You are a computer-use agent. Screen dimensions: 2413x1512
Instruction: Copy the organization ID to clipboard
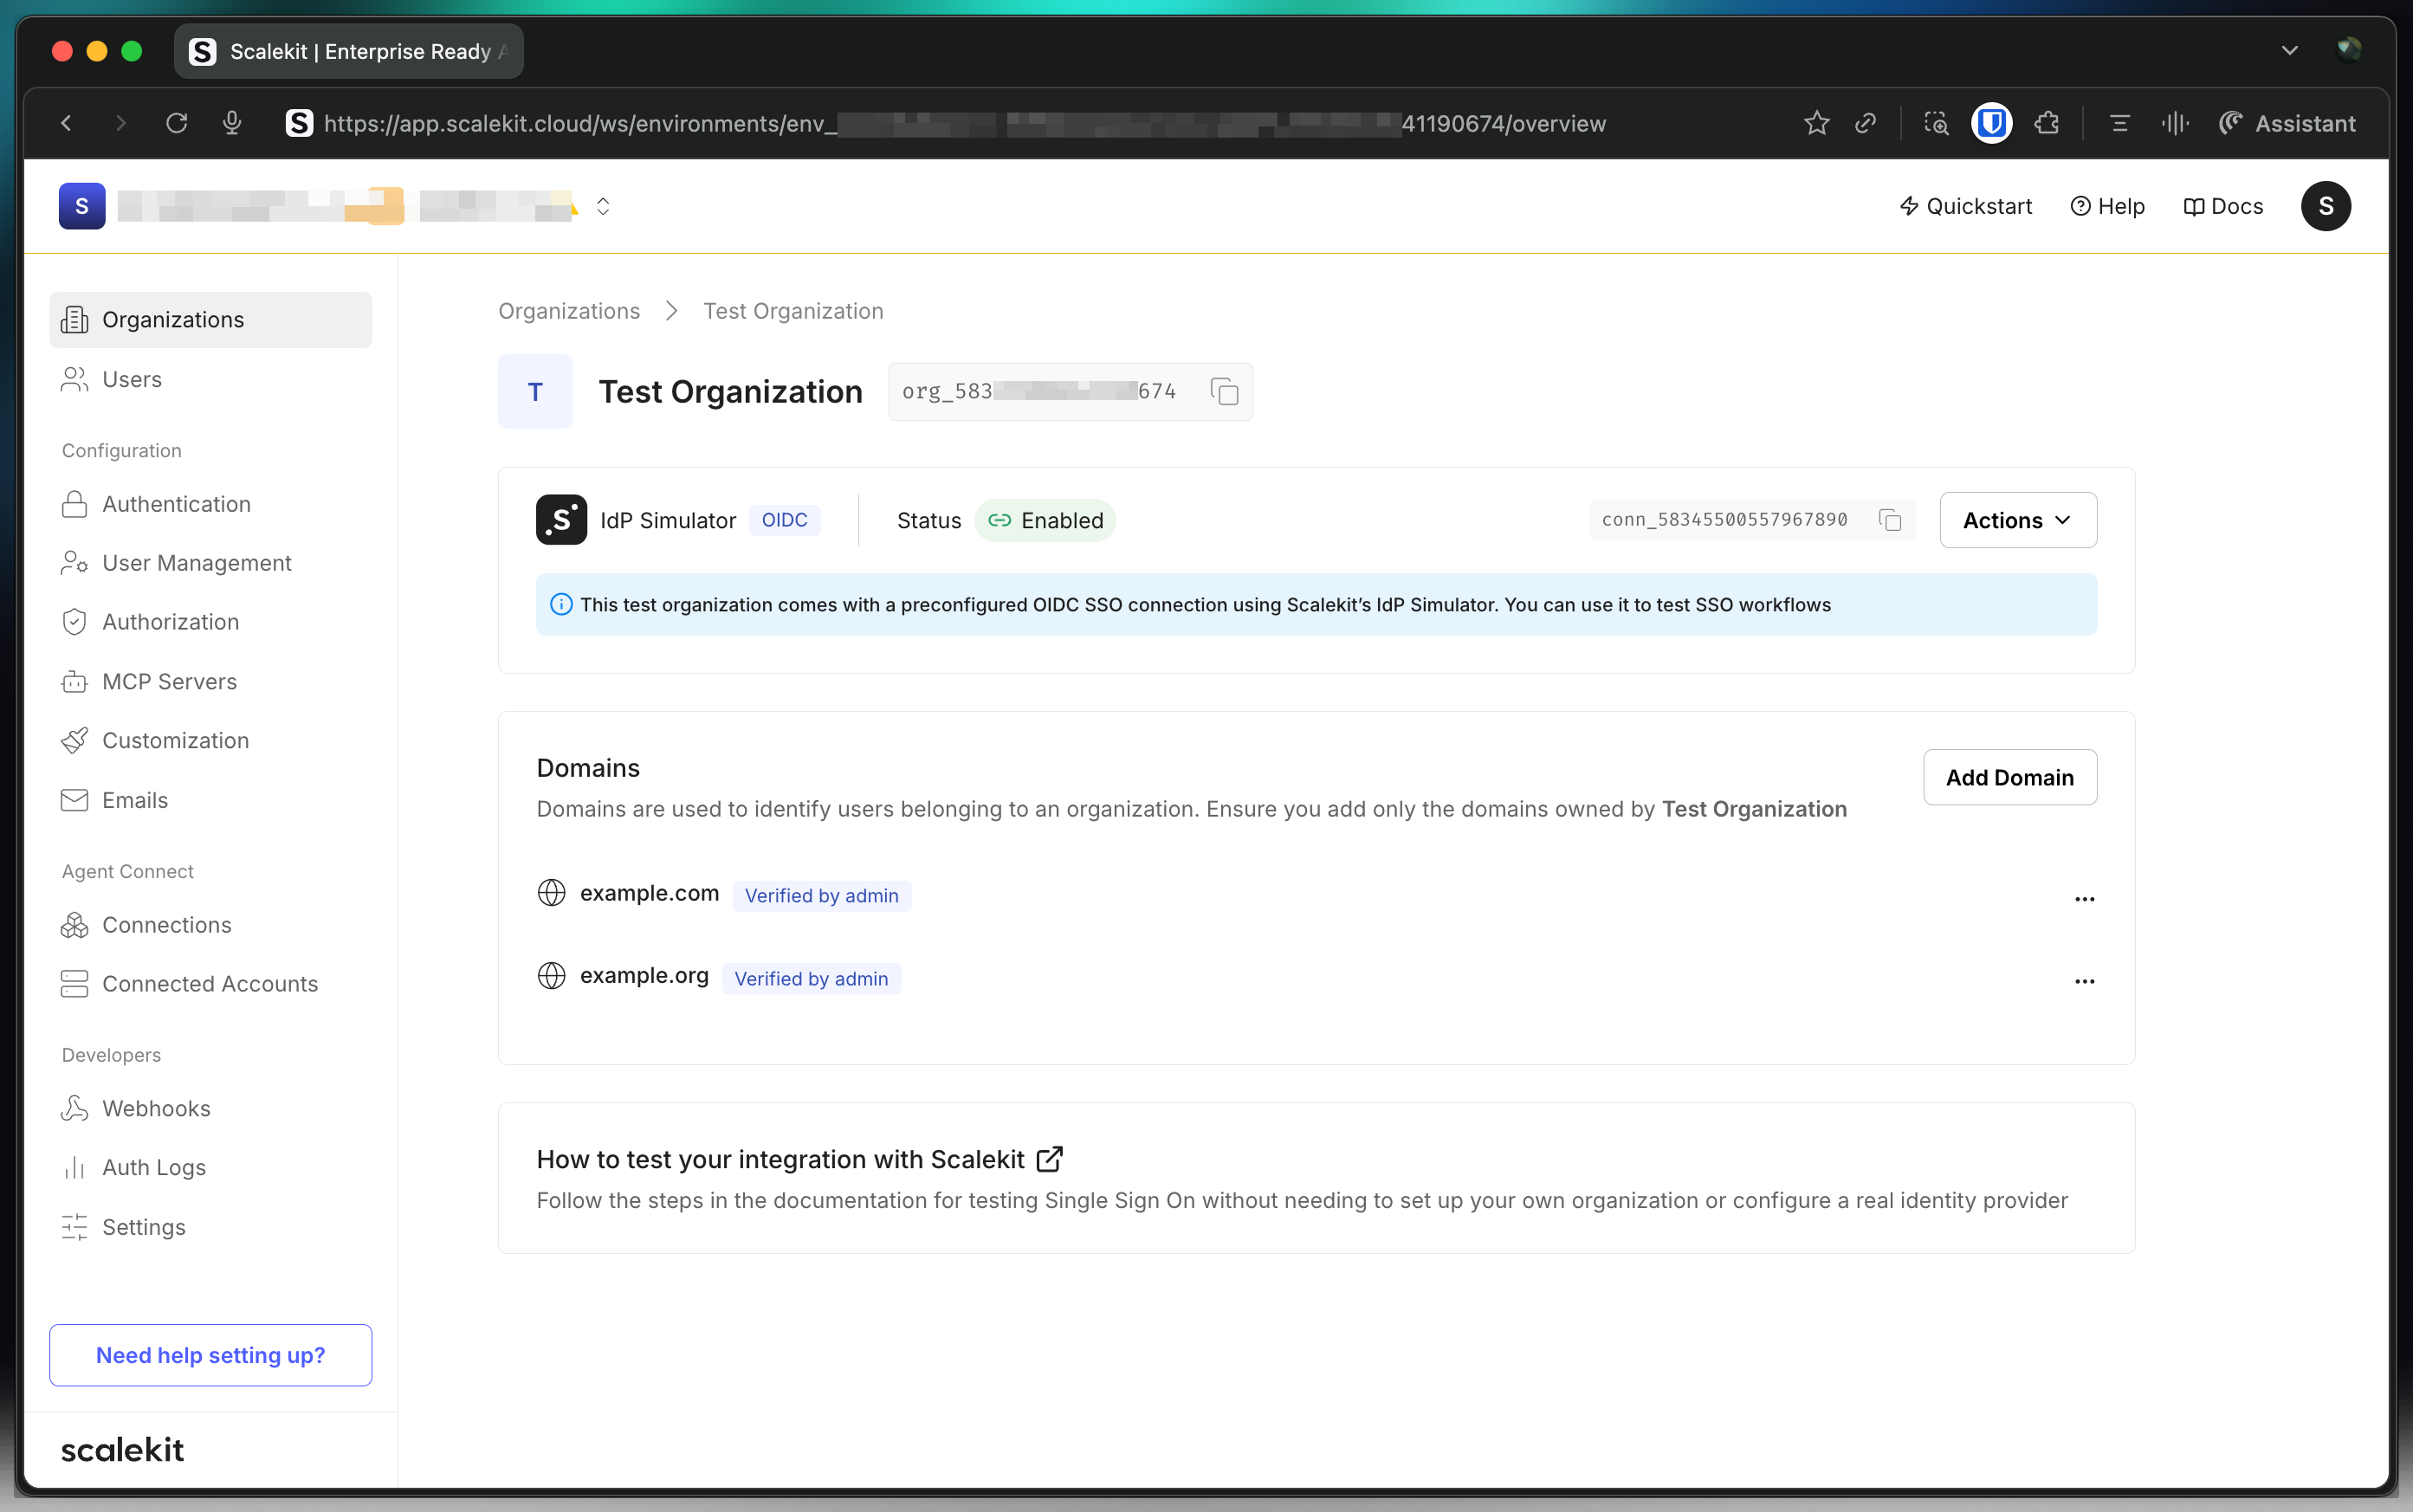pos(1224,391)
